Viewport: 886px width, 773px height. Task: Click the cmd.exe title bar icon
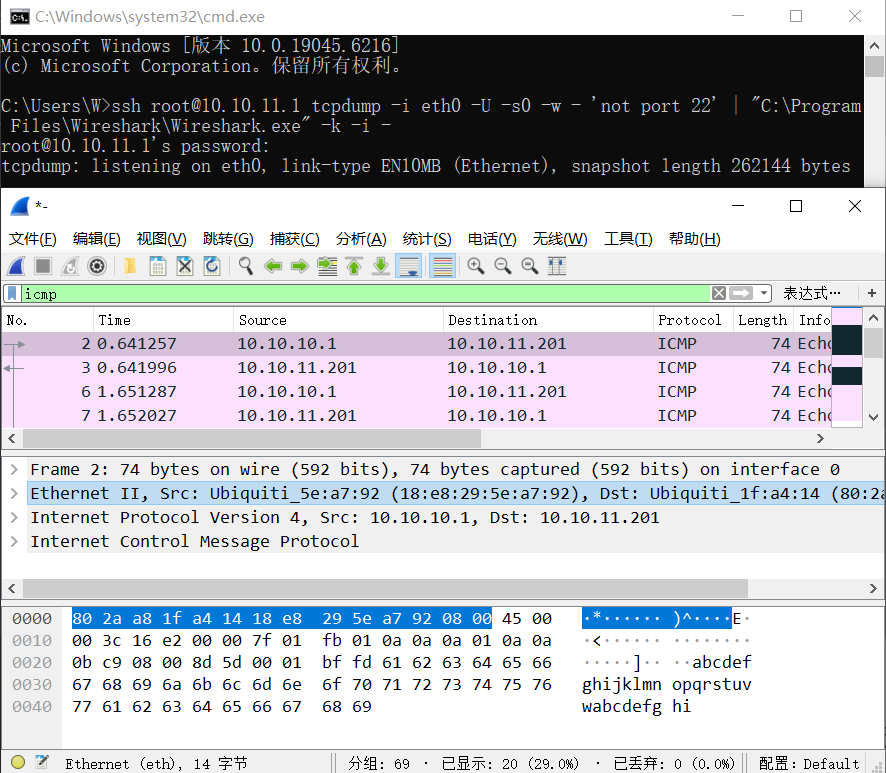[20, 16]
